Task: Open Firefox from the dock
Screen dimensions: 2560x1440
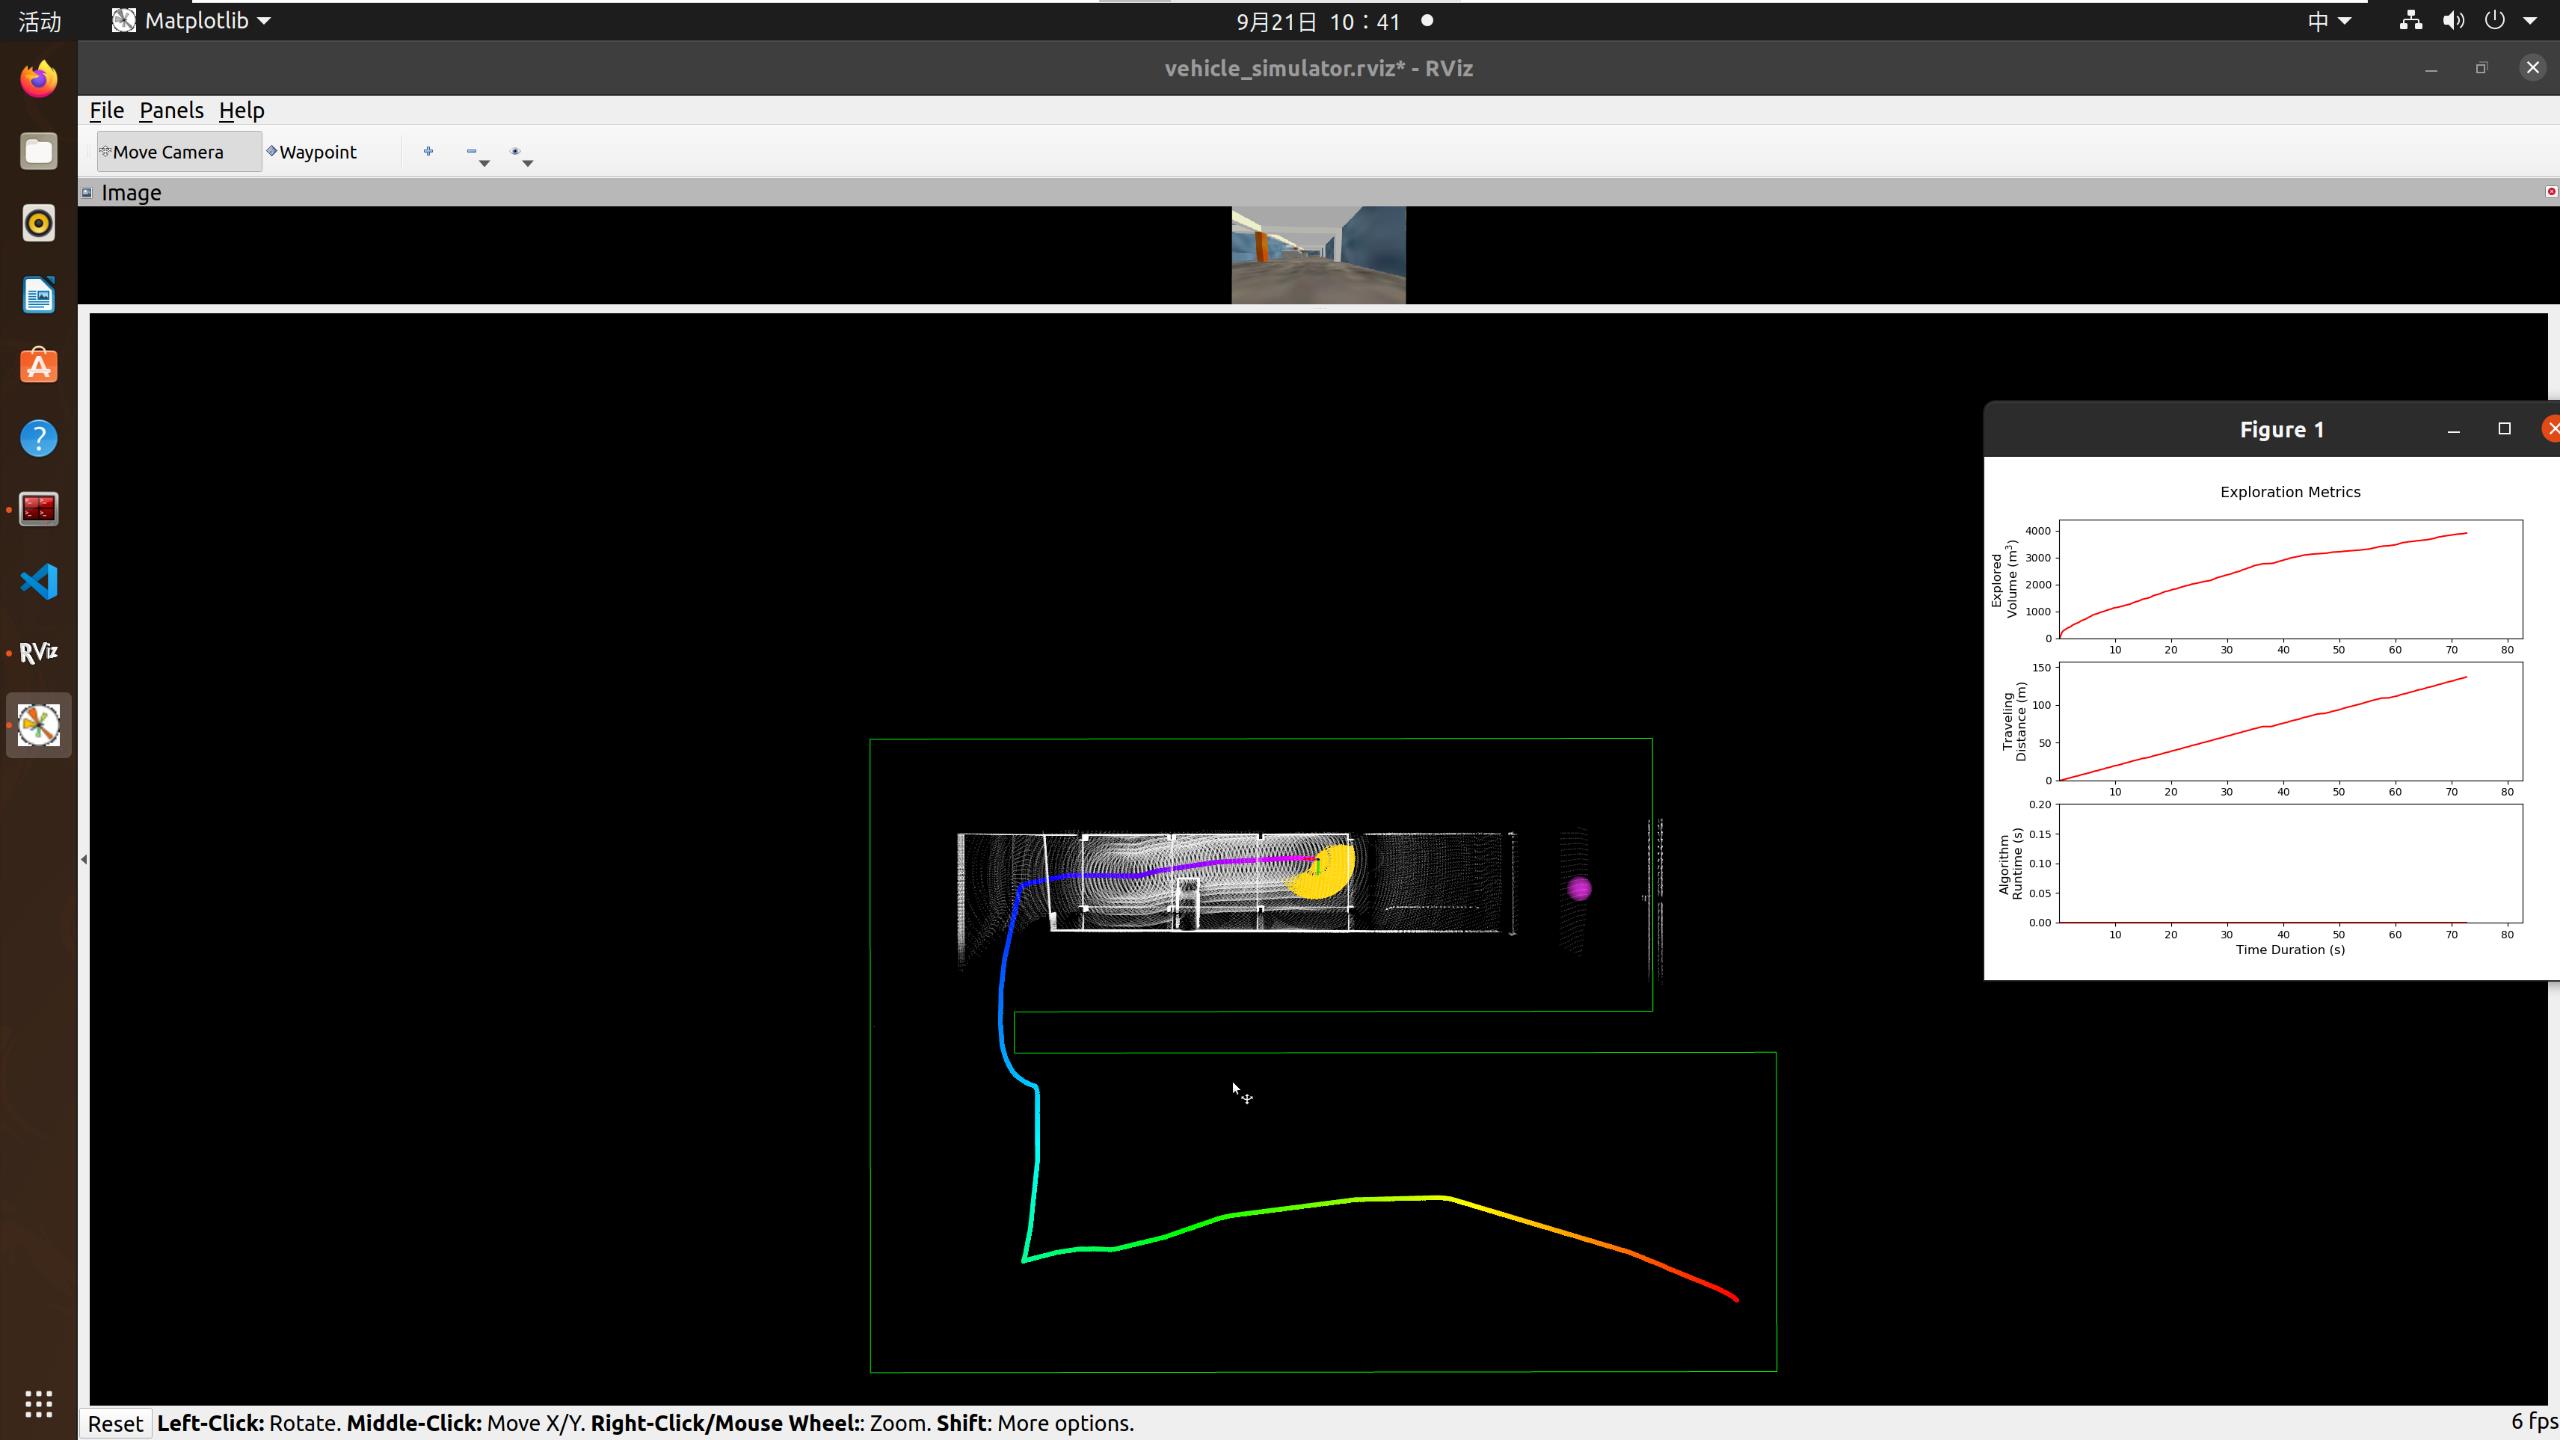Action: tap(39, 78)
